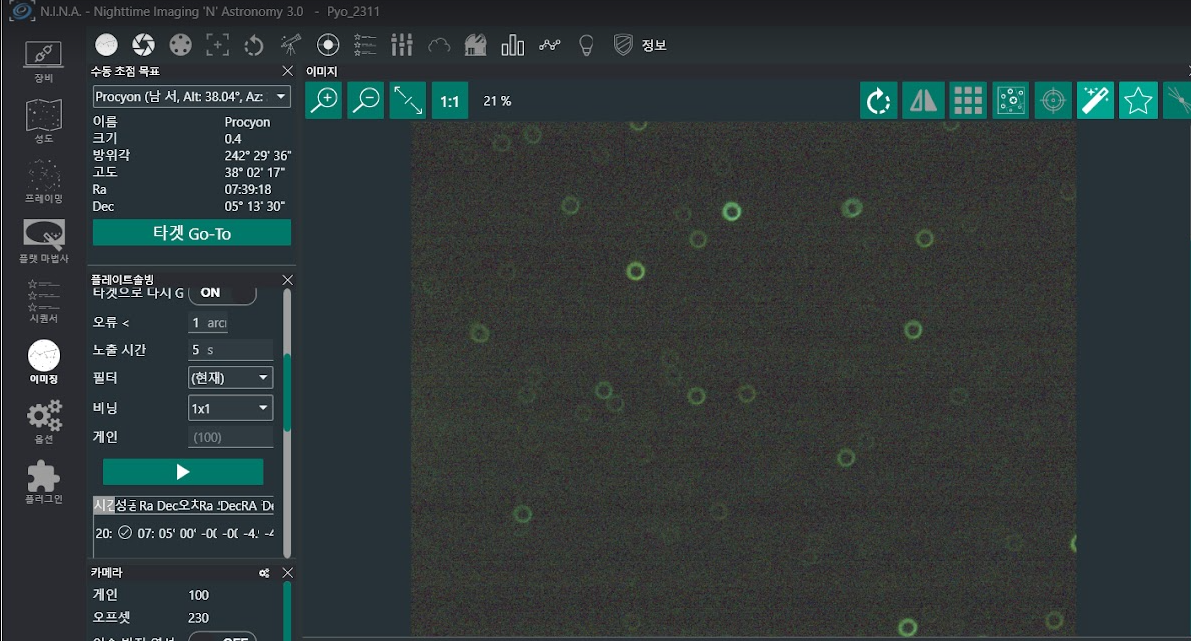Click the 21 % zoom level text
This screenshot has height=641, width=1191.
pos(497,101)
